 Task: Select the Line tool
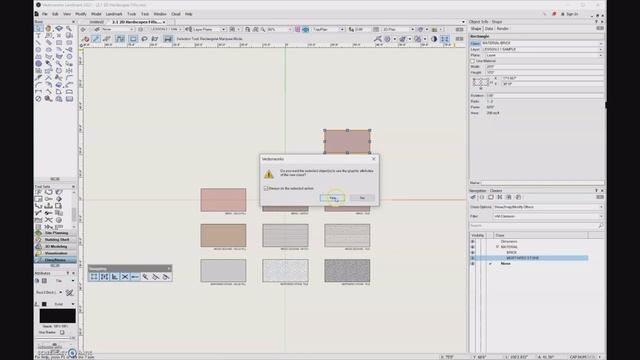(39, 42)
